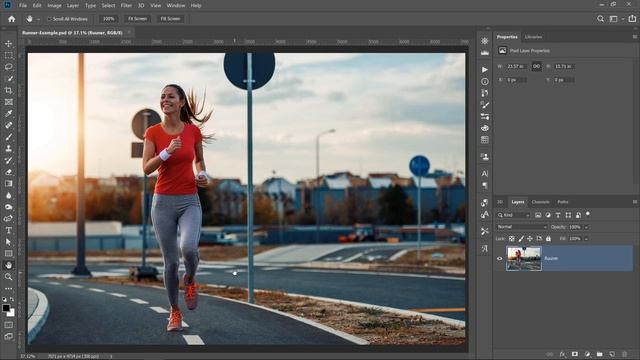The height and width of the screenshot is (360, 640).
Task: Select the Move tool
Action: [9, 44]
